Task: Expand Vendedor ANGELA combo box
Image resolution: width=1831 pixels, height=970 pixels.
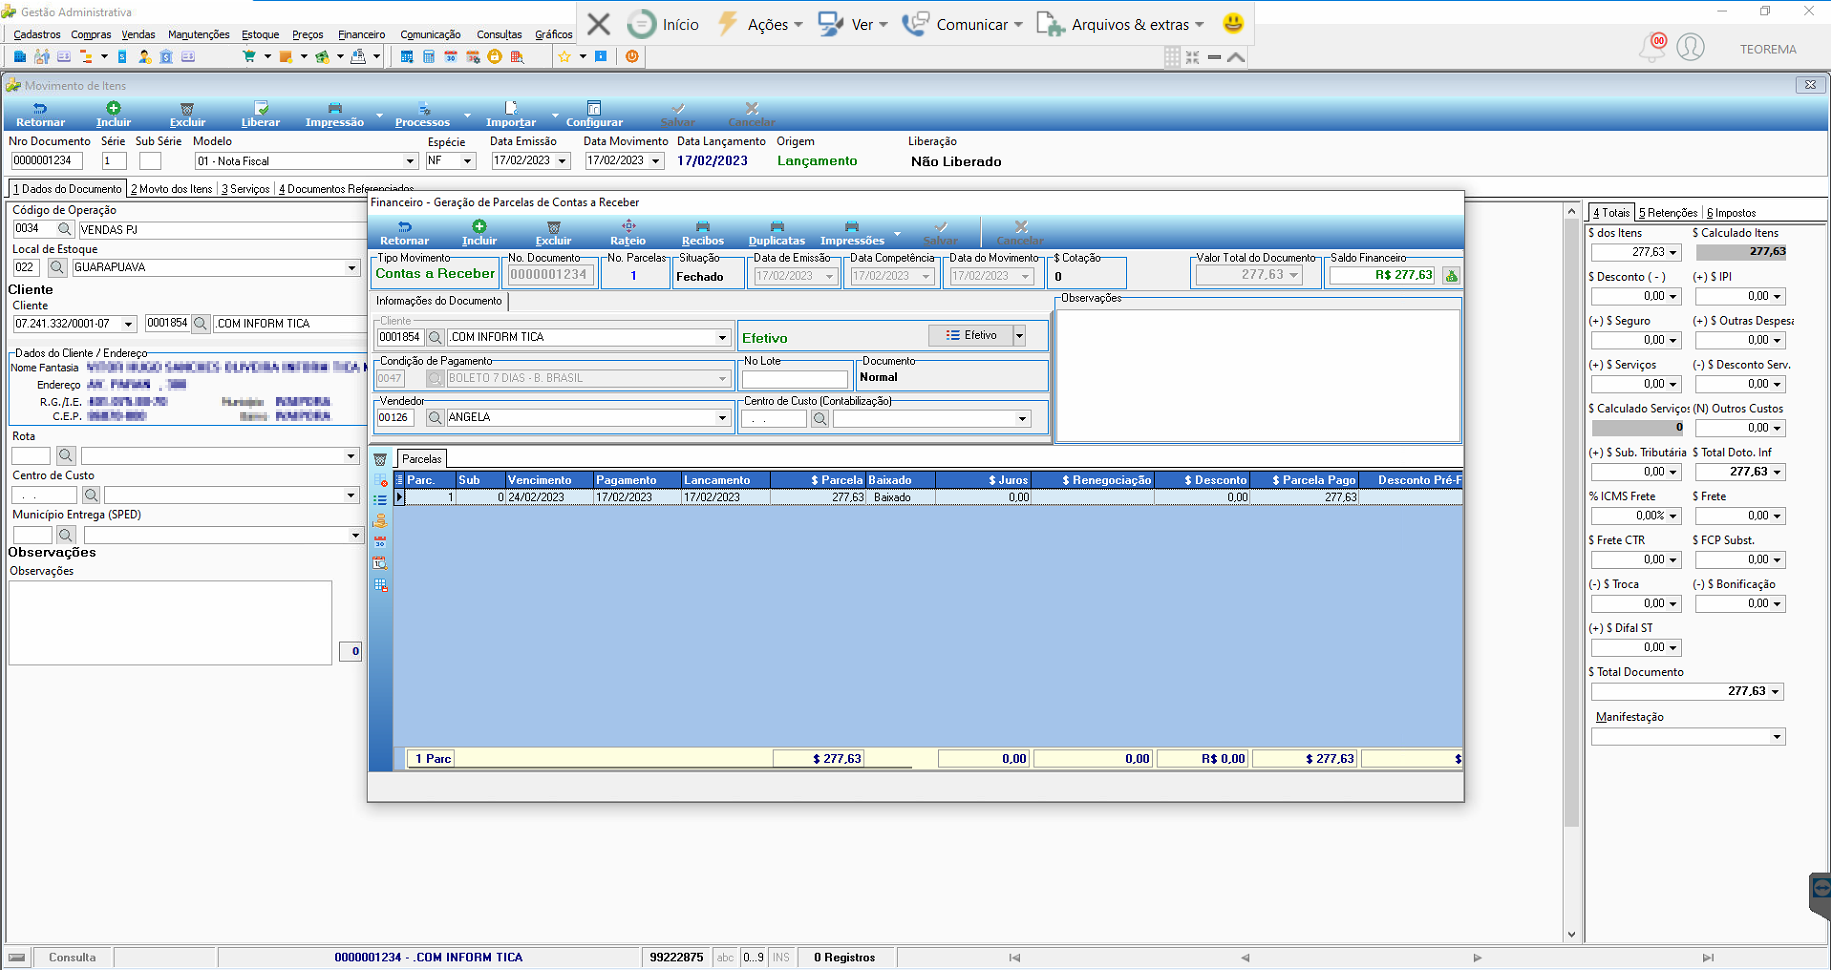Action: (x=722, y=418)
